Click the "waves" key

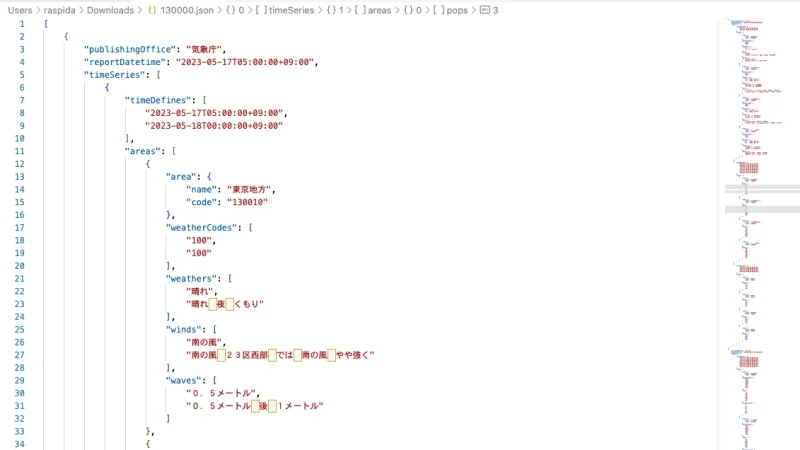point(184,381)
